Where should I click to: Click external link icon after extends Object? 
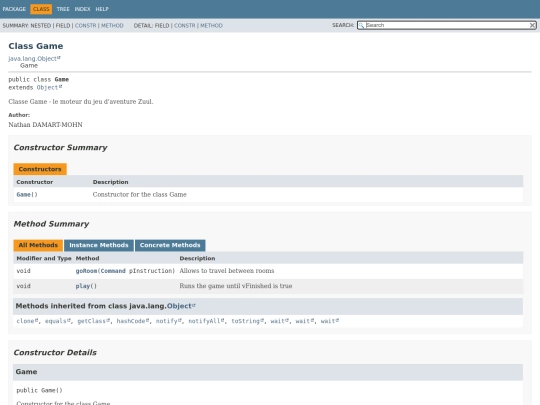pos(61,87)
